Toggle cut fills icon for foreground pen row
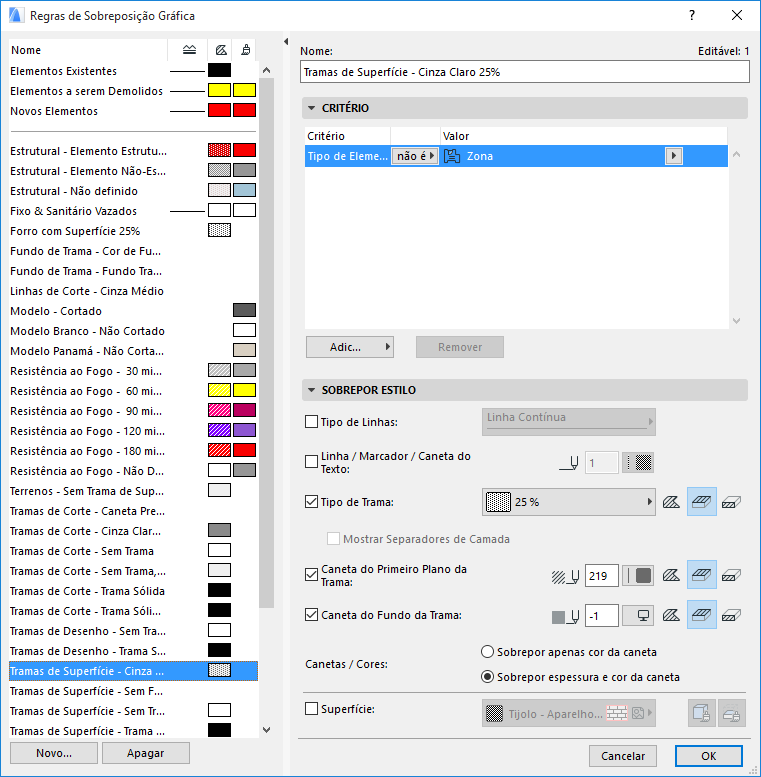The width and height of the screenshot is (761, 777). coord(731,575)
